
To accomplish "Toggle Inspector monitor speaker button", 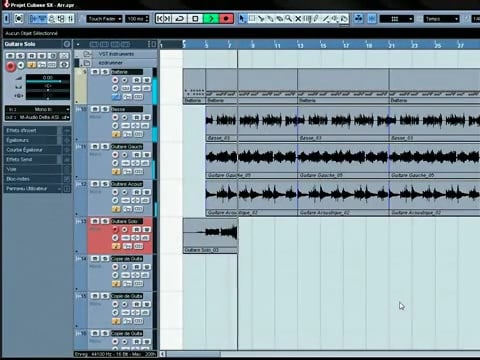I will (x=21, y=65).
